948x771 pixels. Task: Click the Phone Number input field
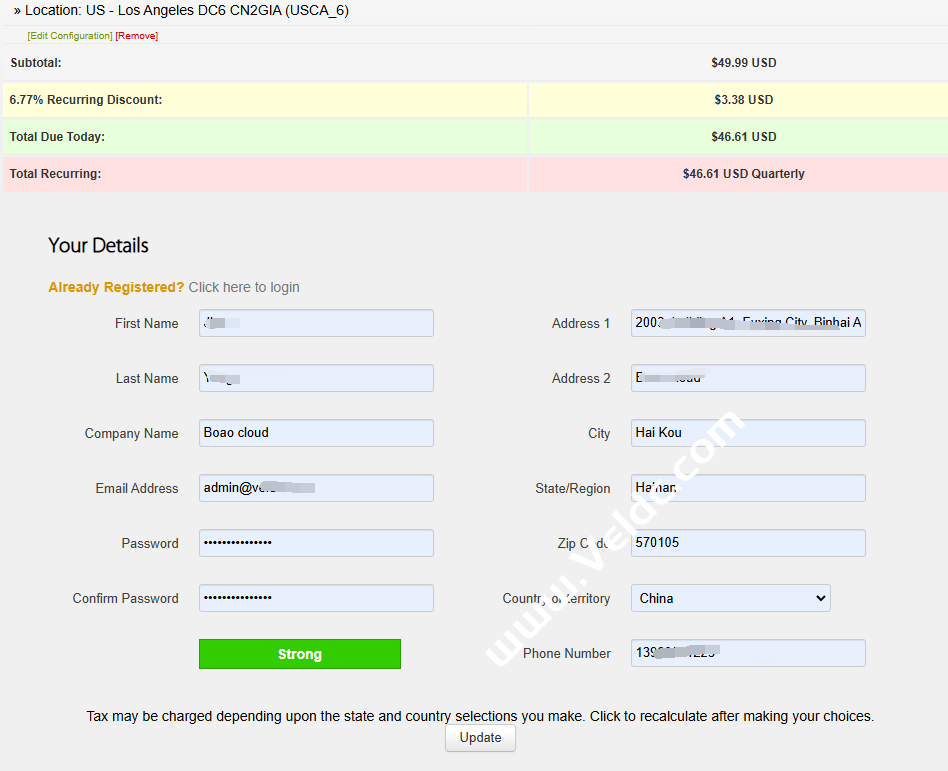[748, 653]
